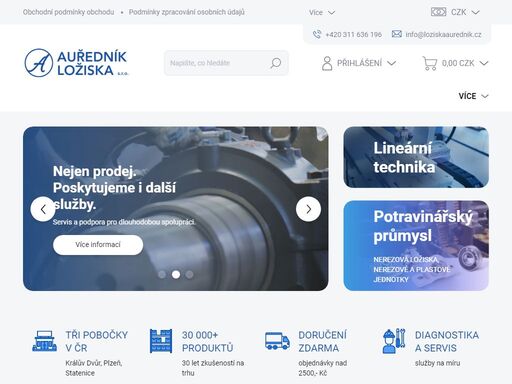This screenshot has height=384, width=512.
Task: Open Obchodní podmínky obchodu link
Action: click(68, 12)
